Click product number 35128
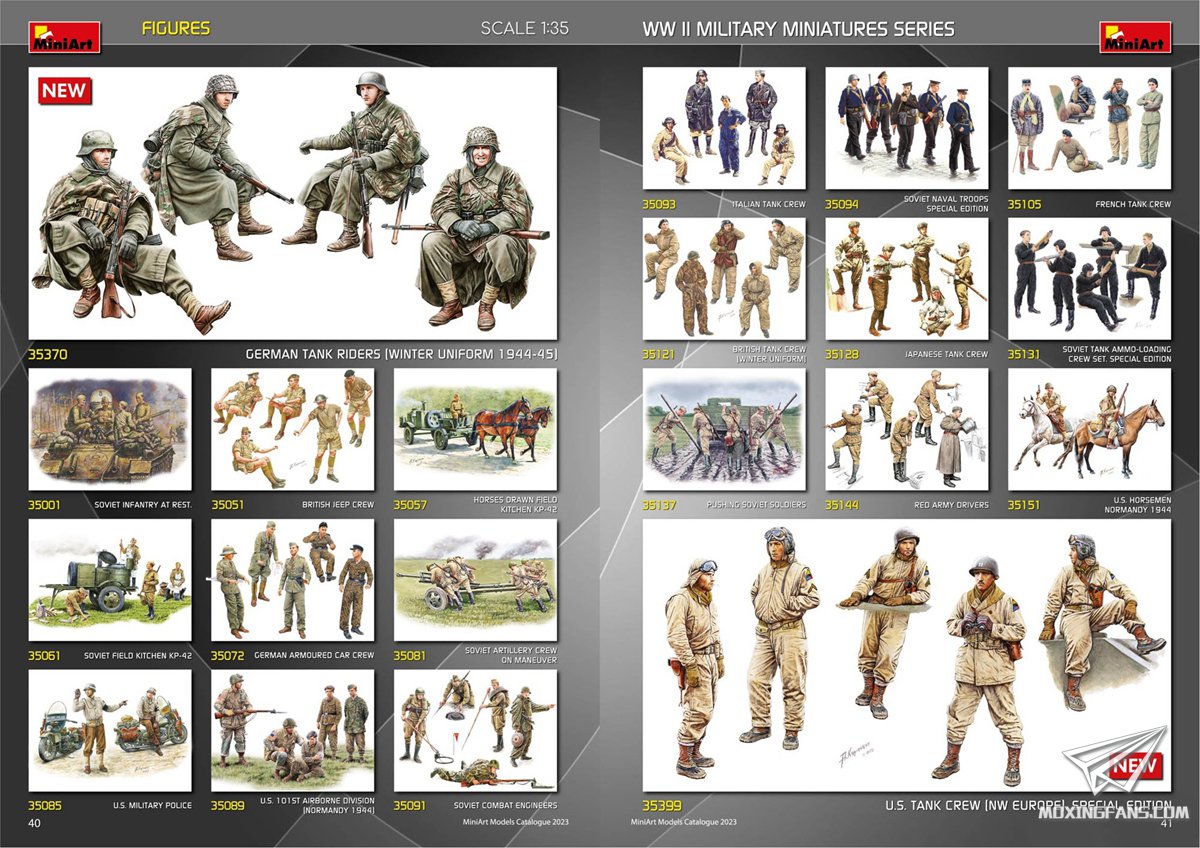The height and width of the screenshot is (848, 1200). pyautogui.click(x=842, y=354)
